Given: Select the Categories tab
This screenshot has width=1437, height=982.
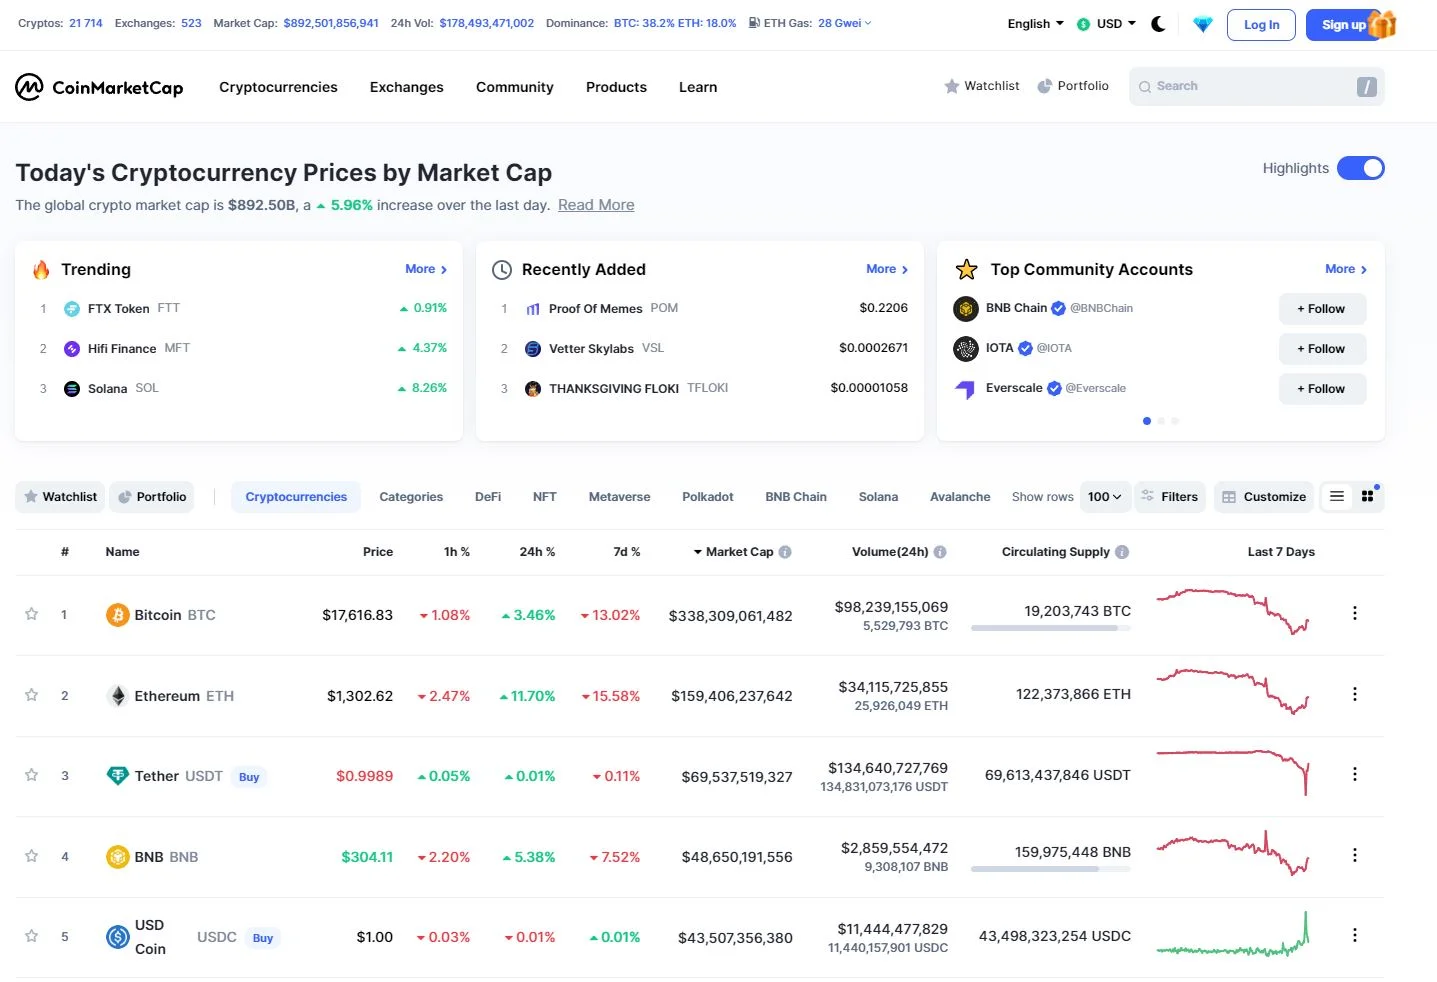Looking at the screenshot, I should 411,497.
